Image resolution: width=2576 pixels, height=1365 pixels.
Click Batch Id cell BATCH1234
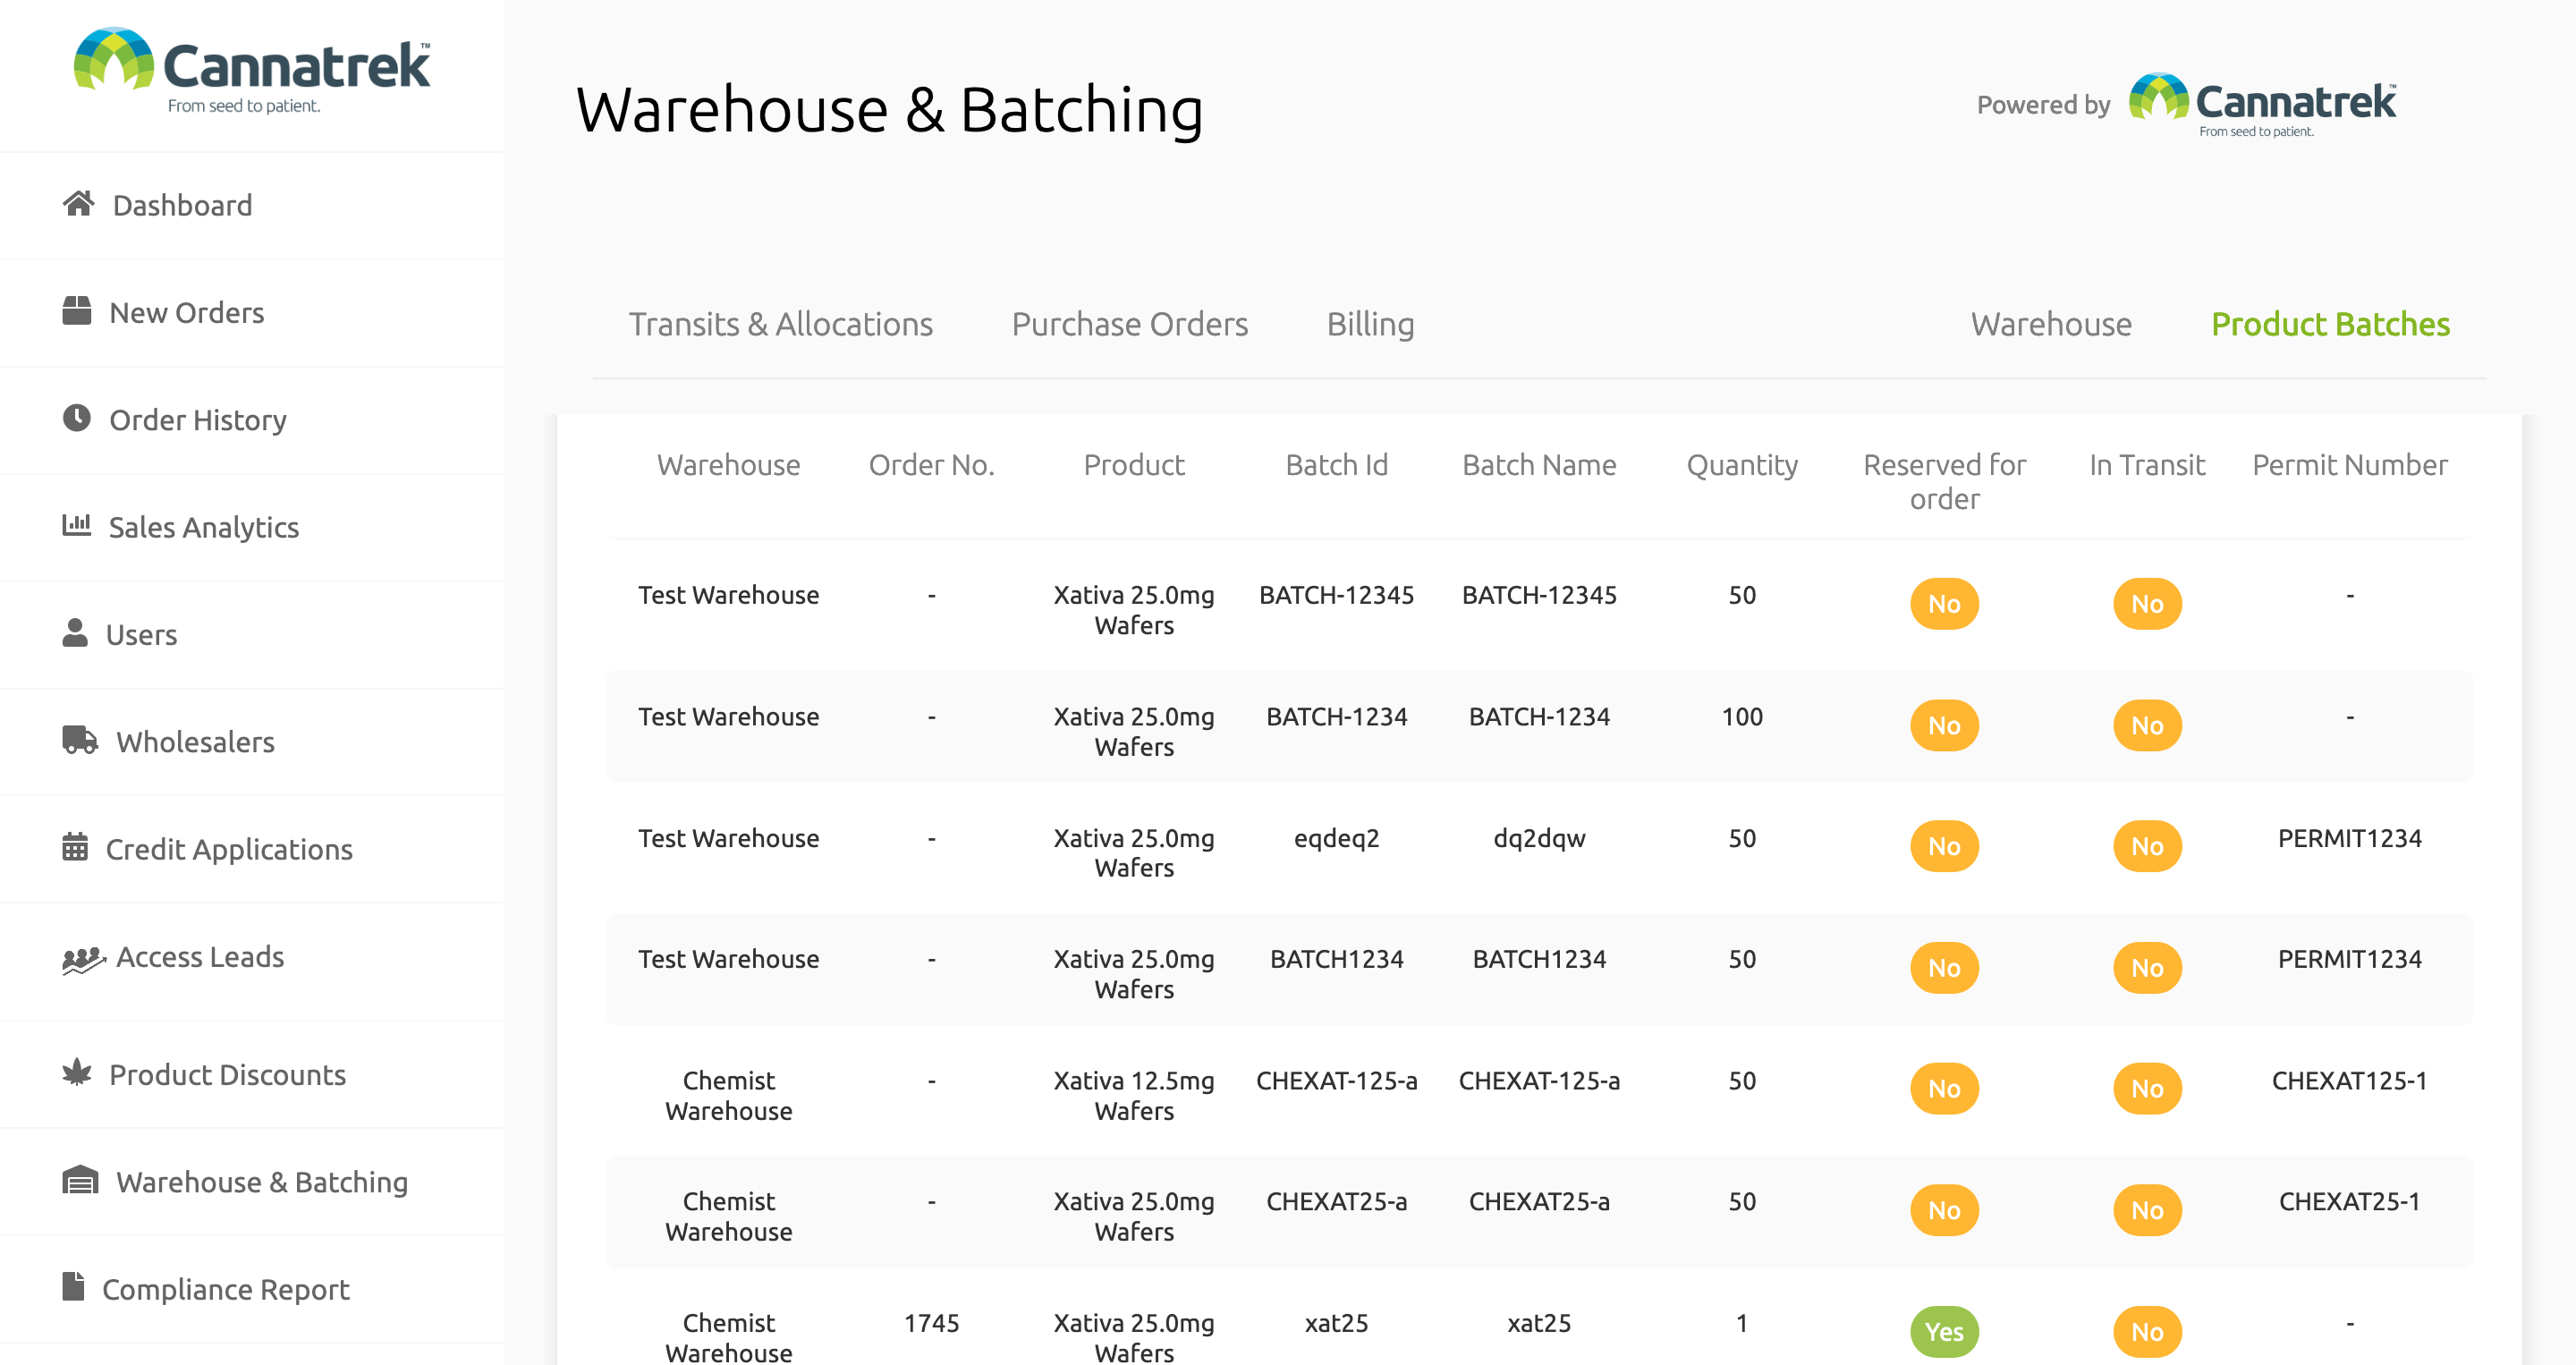1336,959
